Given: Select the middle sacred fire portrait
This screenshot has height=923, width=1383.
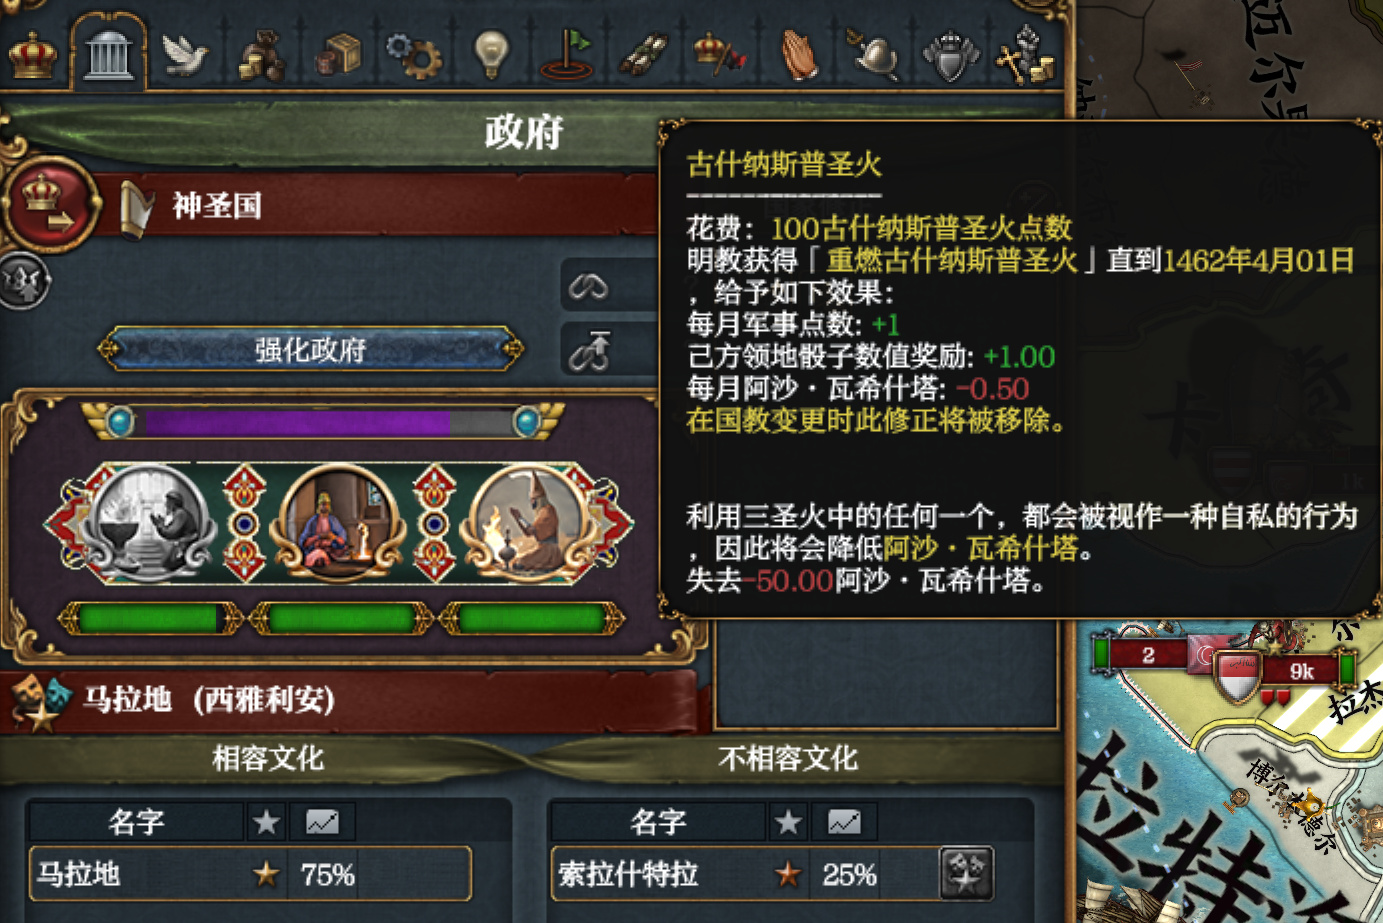Looking at the screenshot, I should [x=339, y=523].
